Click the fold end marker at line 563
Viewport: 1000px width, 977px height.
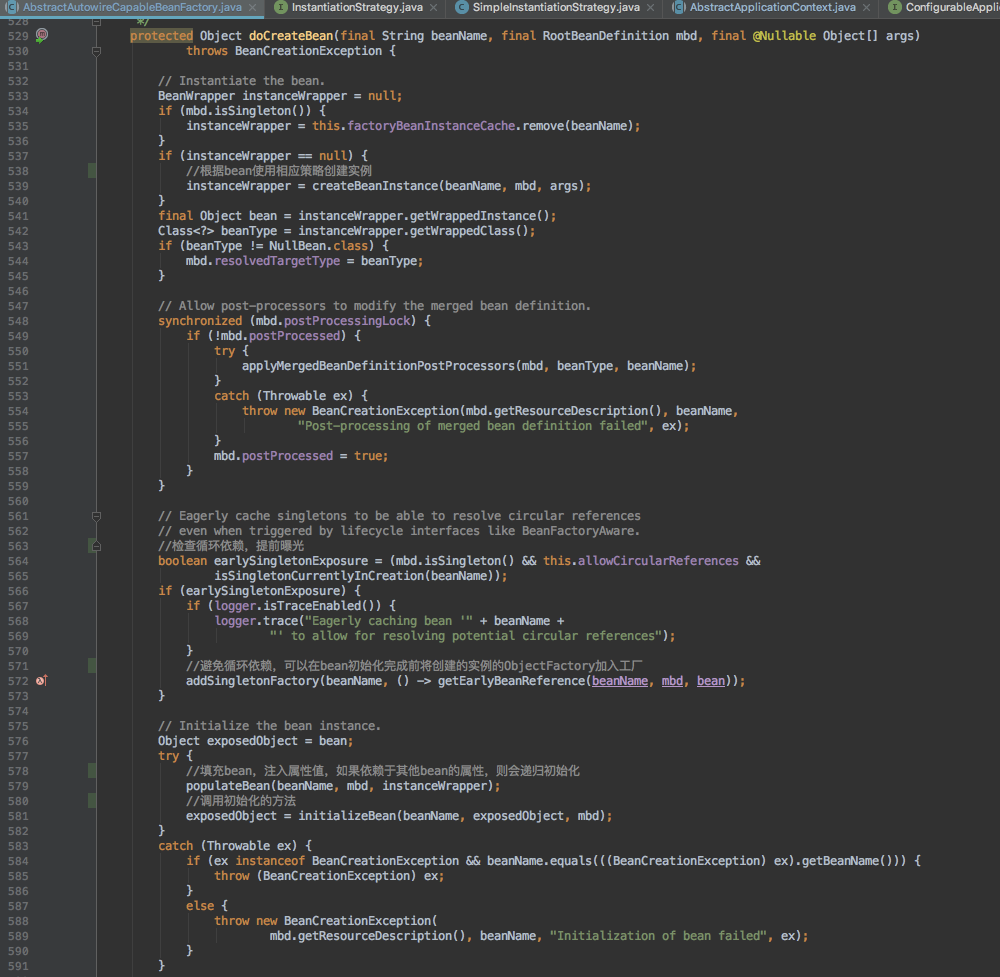(x=96, y=546)
